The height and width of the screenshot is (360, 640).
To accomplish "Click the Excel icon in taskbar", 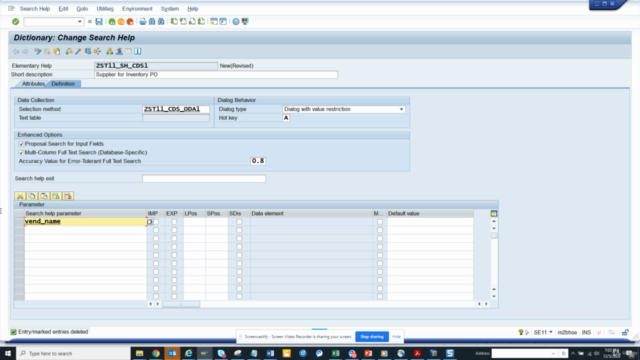I will pos(336,353).
